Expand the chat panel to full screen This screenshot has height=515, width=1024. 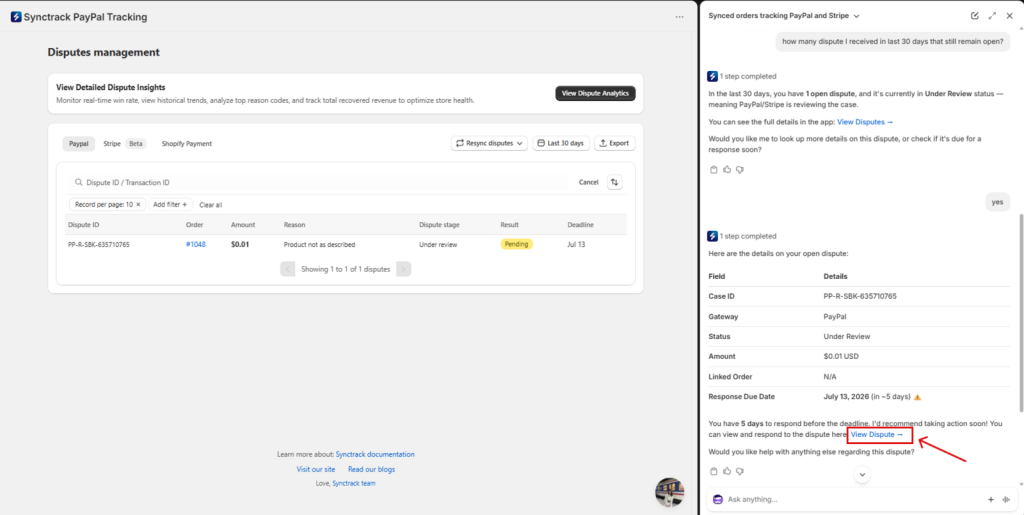(992, 16)
